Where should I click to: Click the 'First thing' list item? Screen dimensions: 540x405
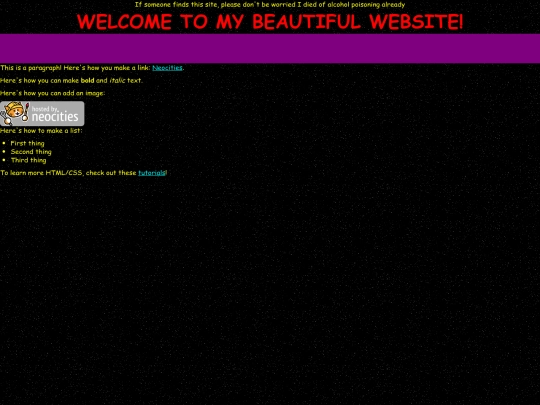tap(28, 143)
